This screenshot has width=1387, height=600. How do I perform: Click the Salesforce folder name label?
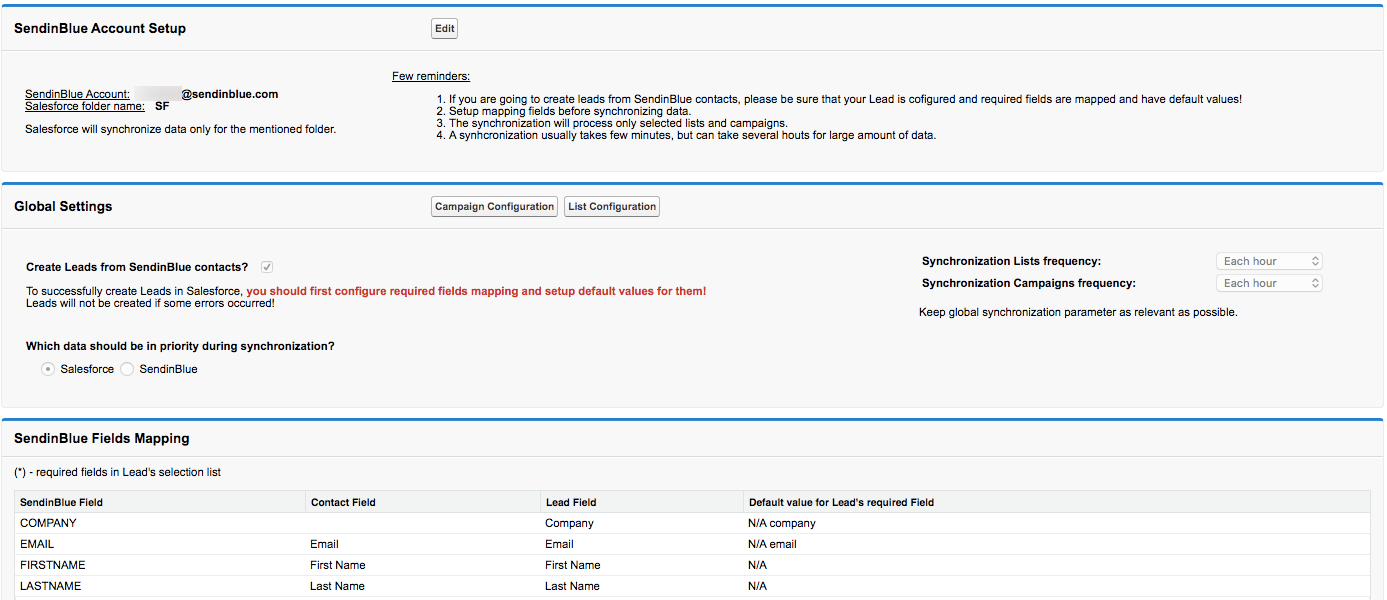pos(84,106)
